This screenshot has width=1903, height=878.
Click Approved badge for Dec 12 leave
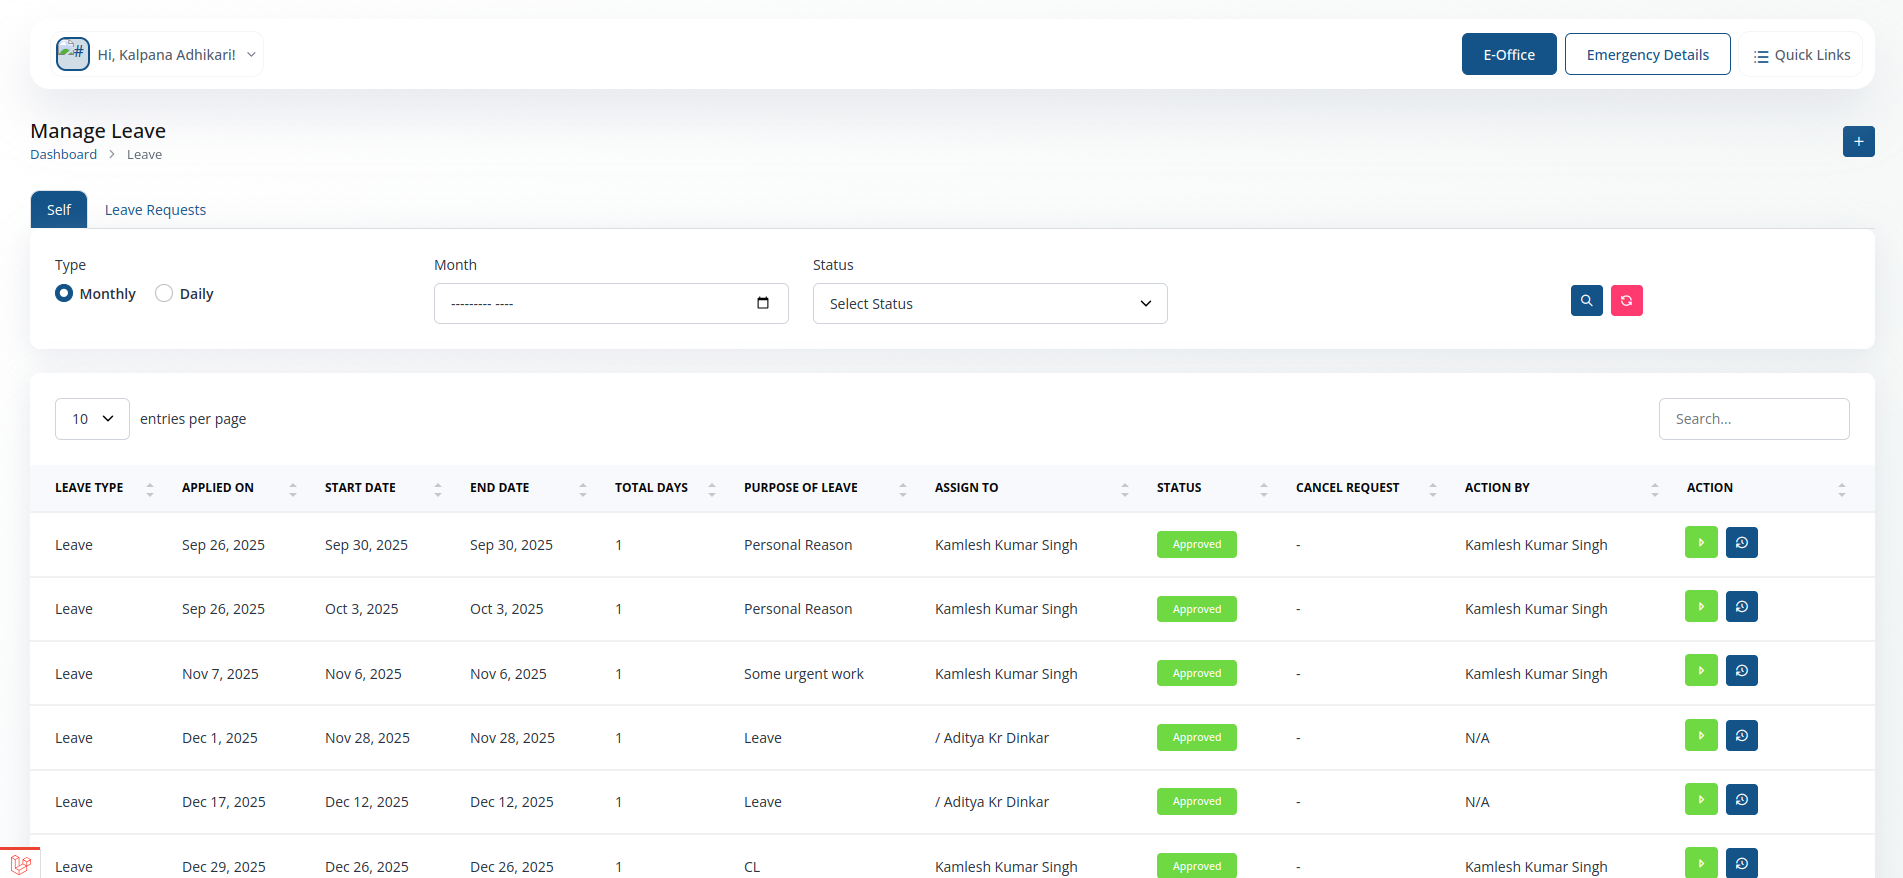(1197, 801)
